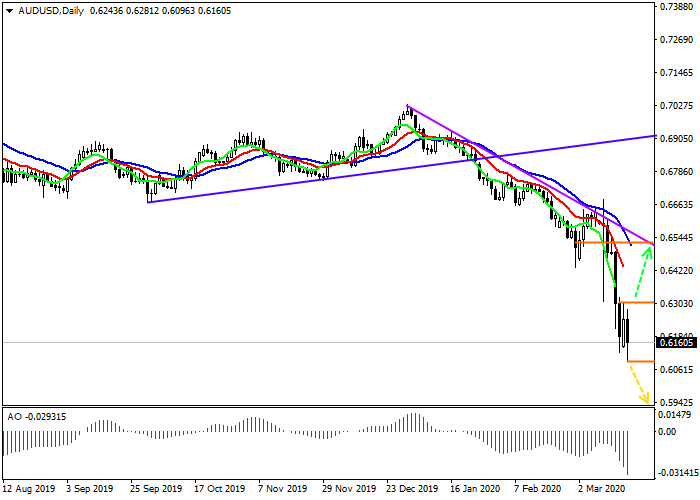Select the yellow dashed downward arrow
Viewport: 700px width, 500px height.
click(638, 383)
